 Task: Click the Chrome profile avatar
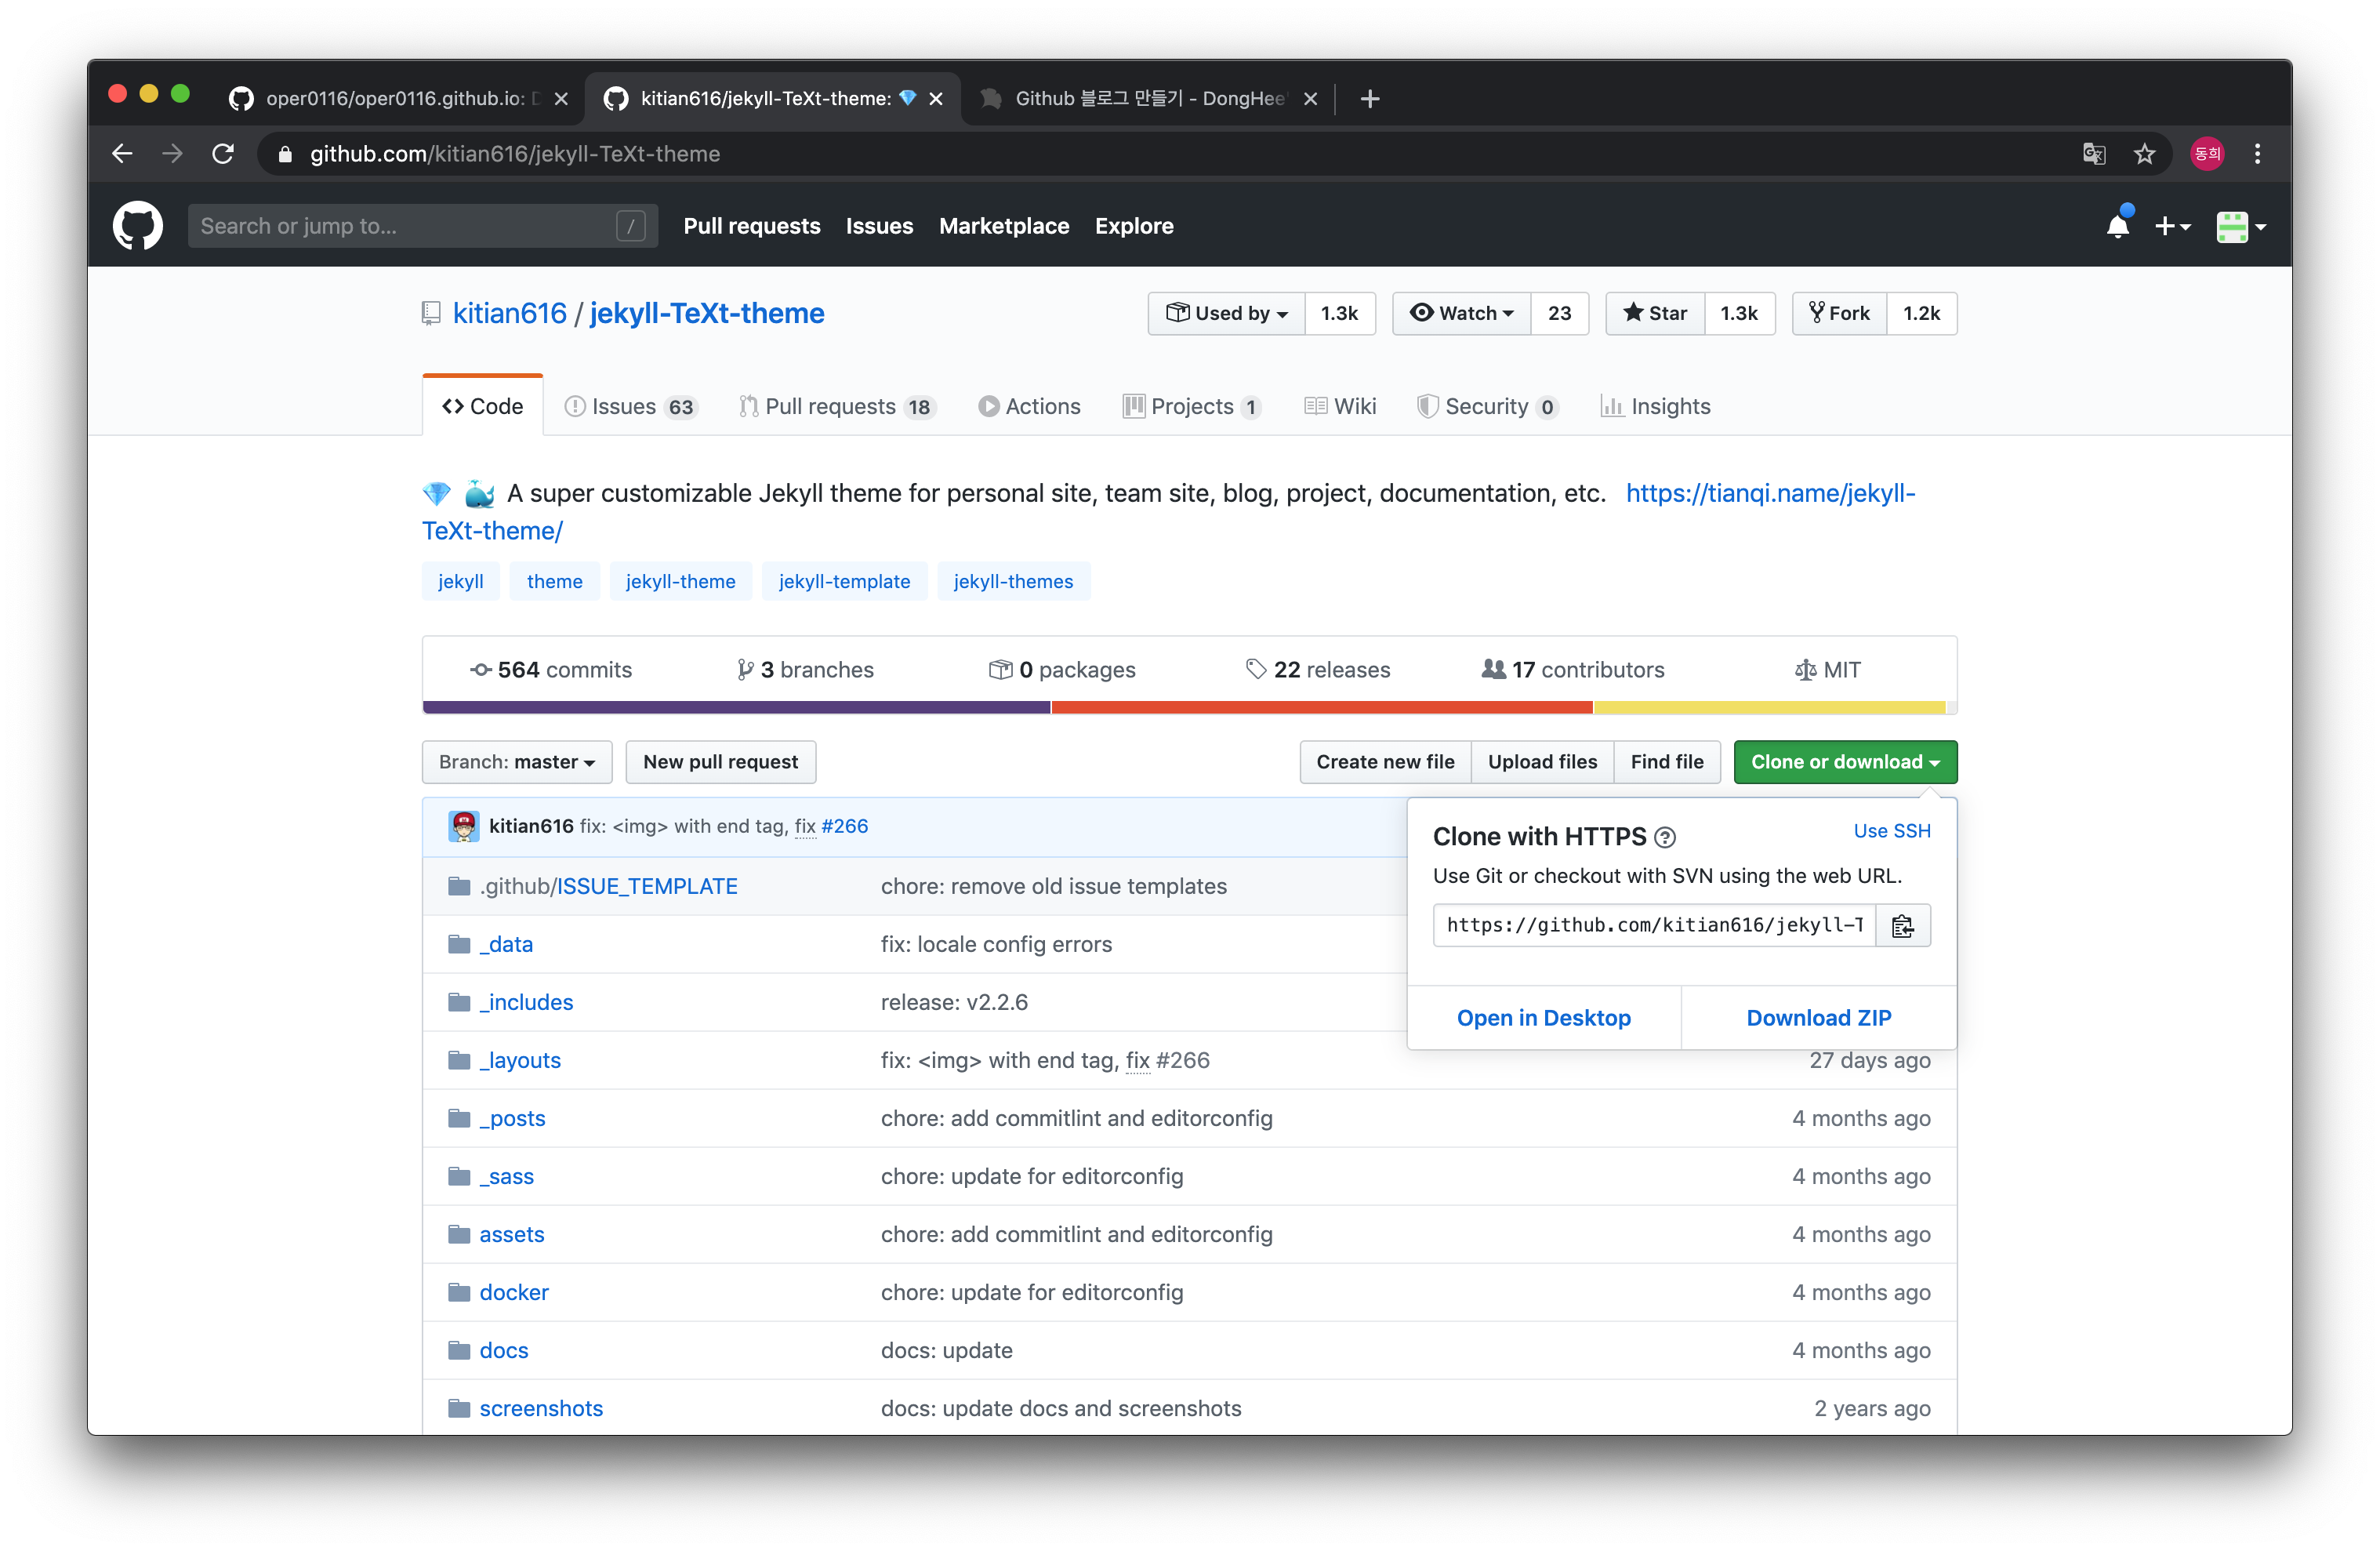click(2206, 154)
